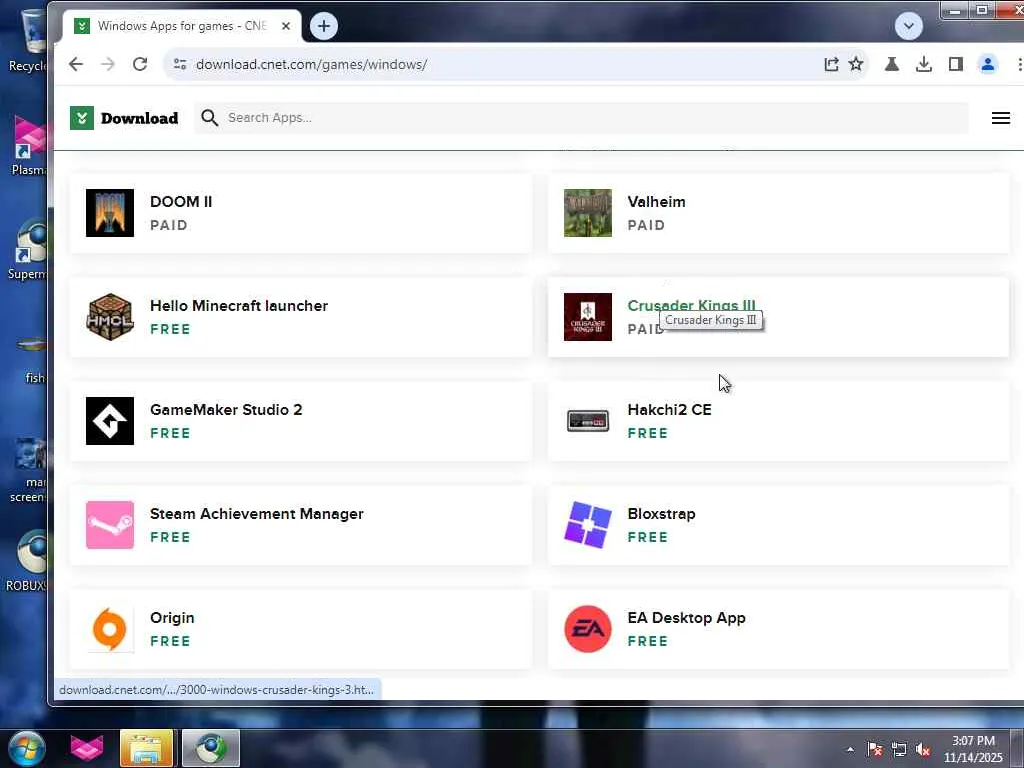
Task: Expand the tab search dropdown
Action: (x=908, y=26)
